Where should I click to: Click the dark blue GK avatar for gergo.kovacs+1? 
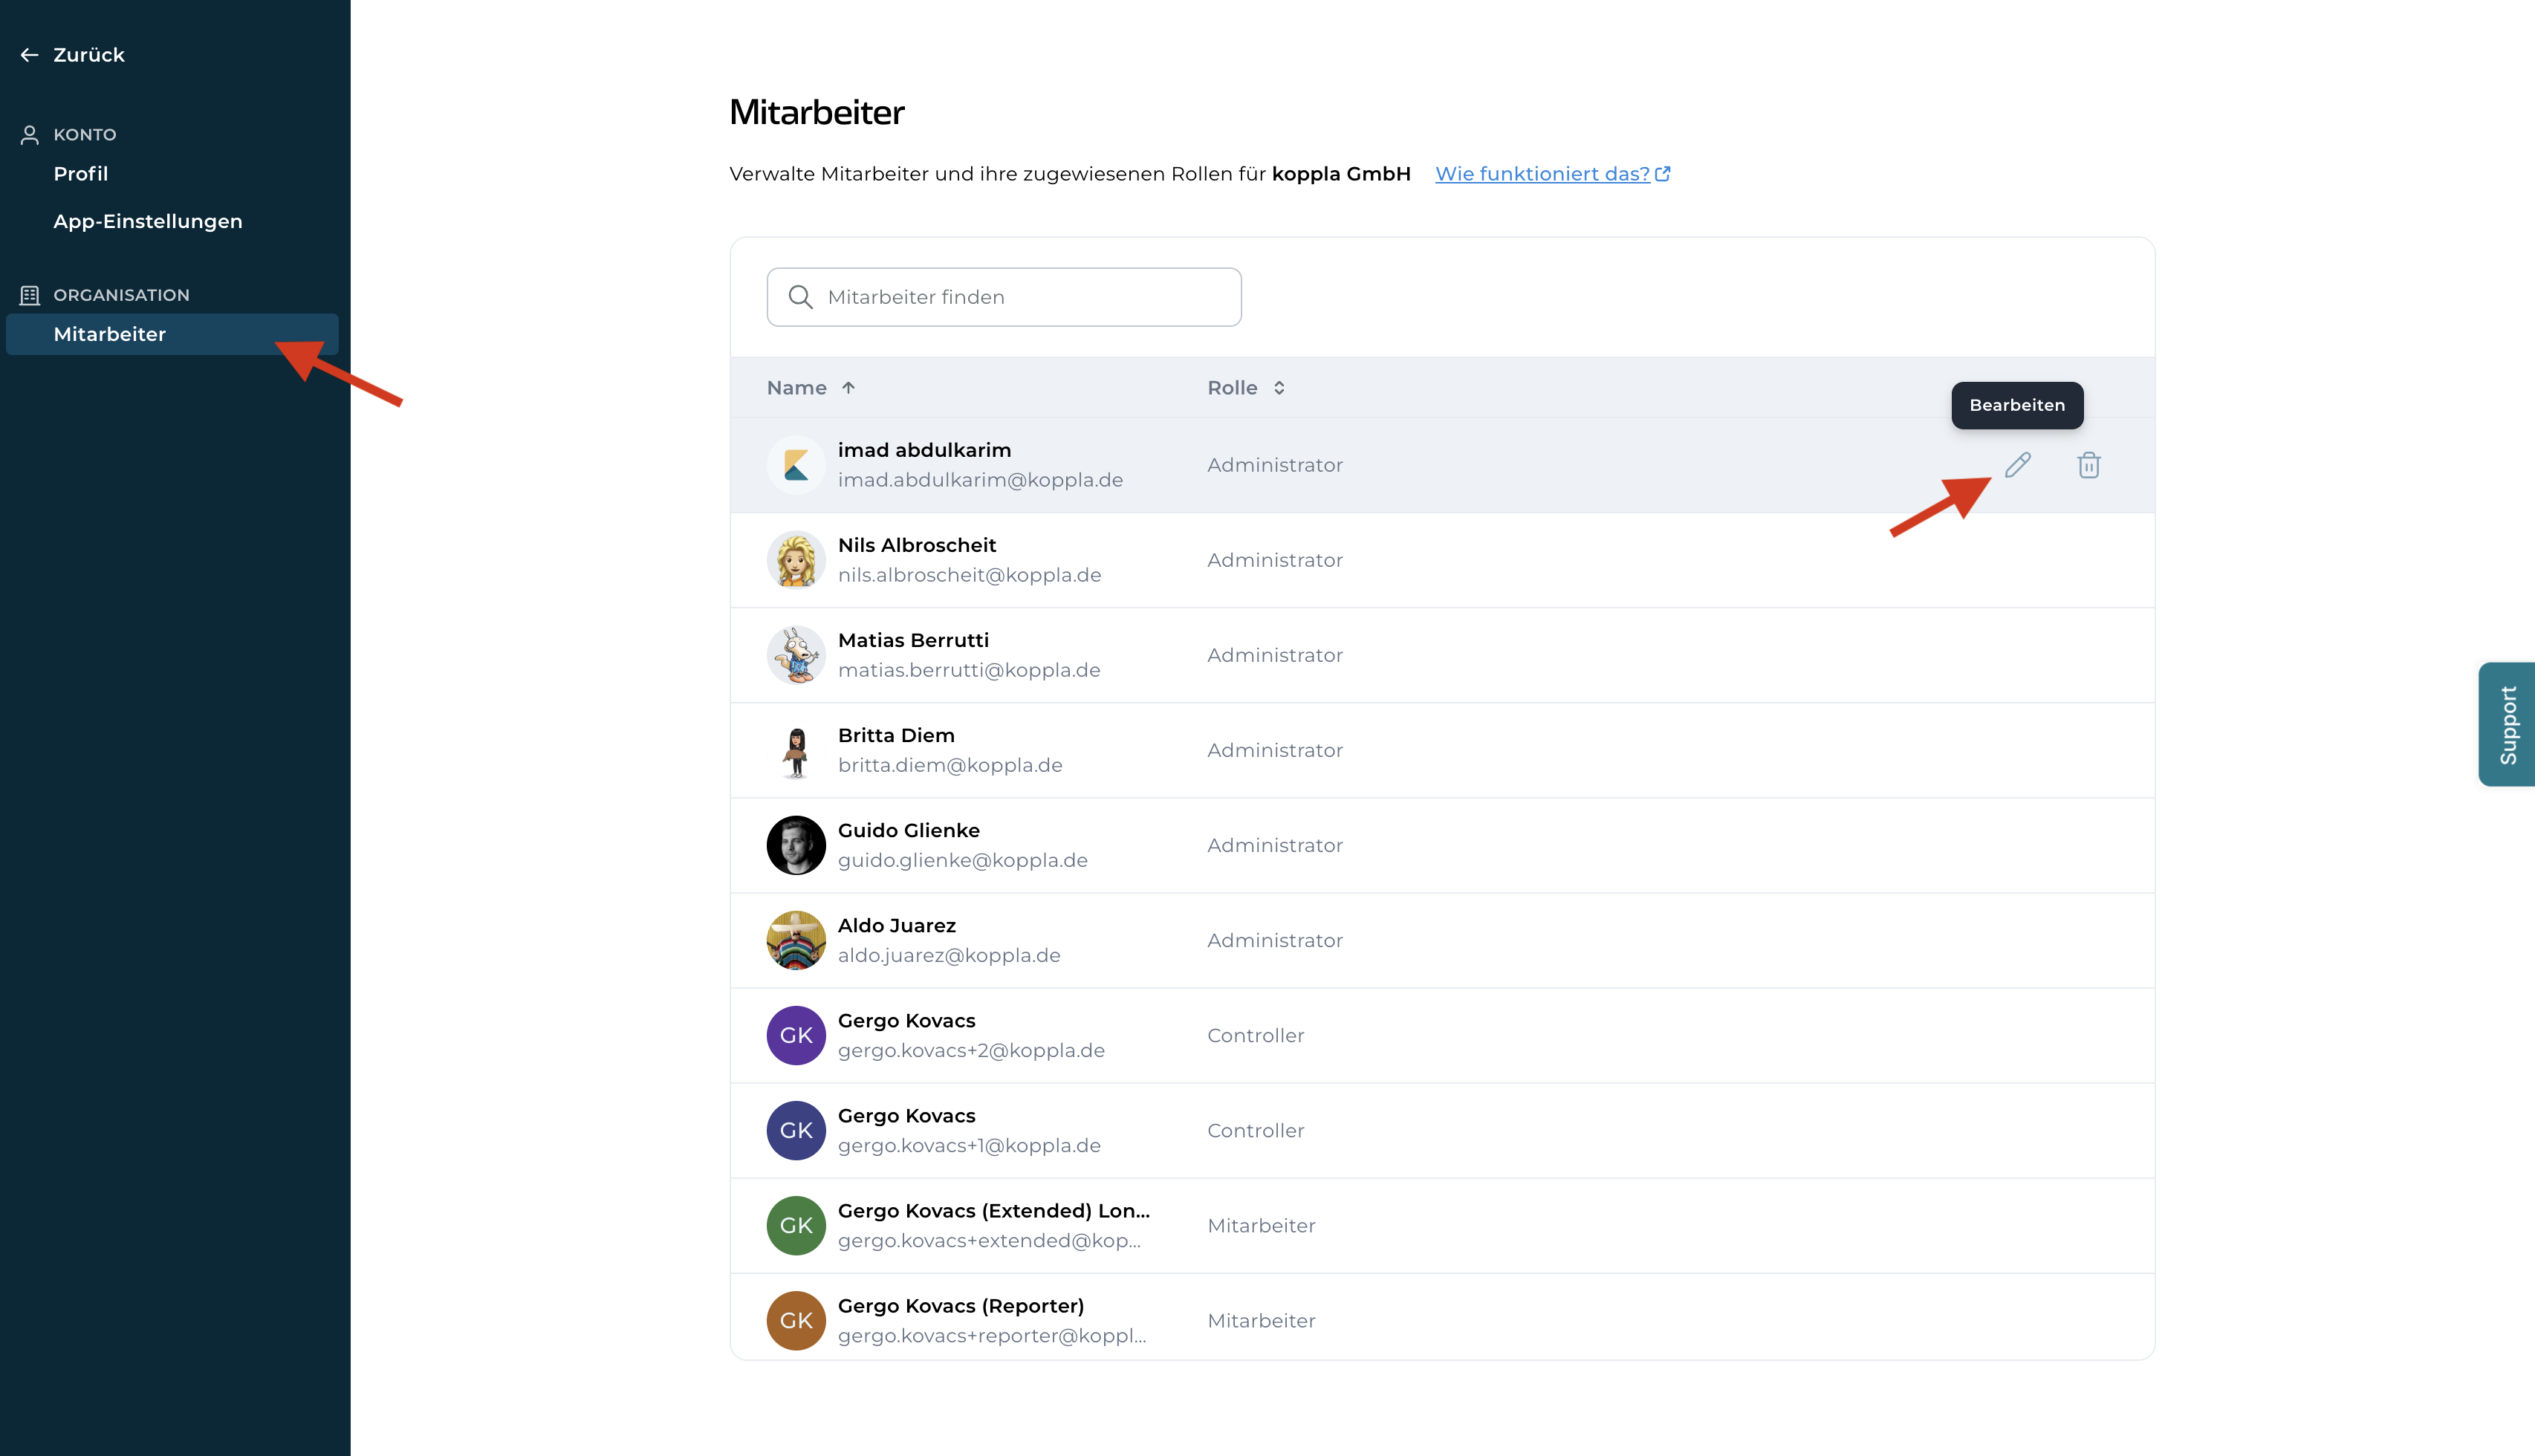coord(796,1130)
